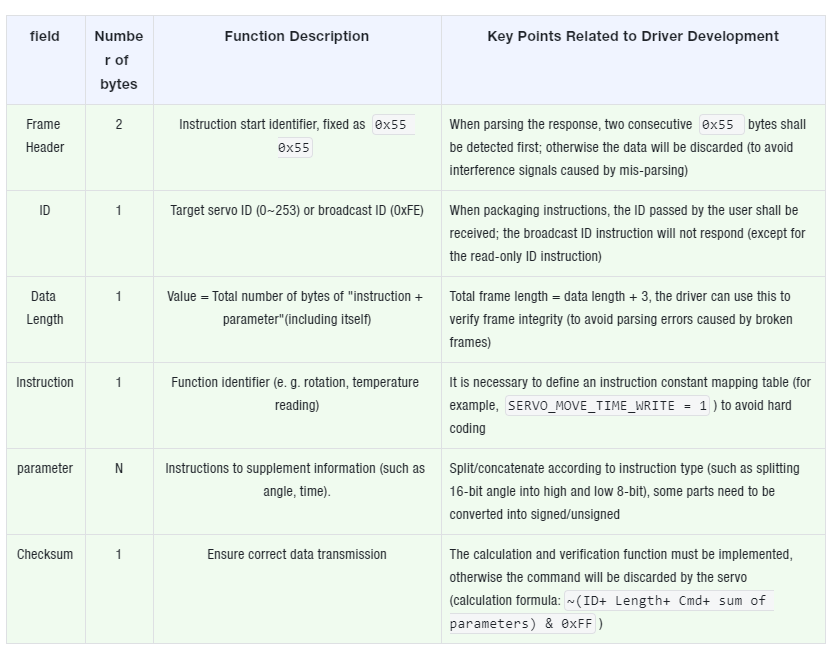Image resolution: width=838 pixels, height=659 pixels.
Task: Click the 'Number of bytes' column header
Action: coord(119,60)
